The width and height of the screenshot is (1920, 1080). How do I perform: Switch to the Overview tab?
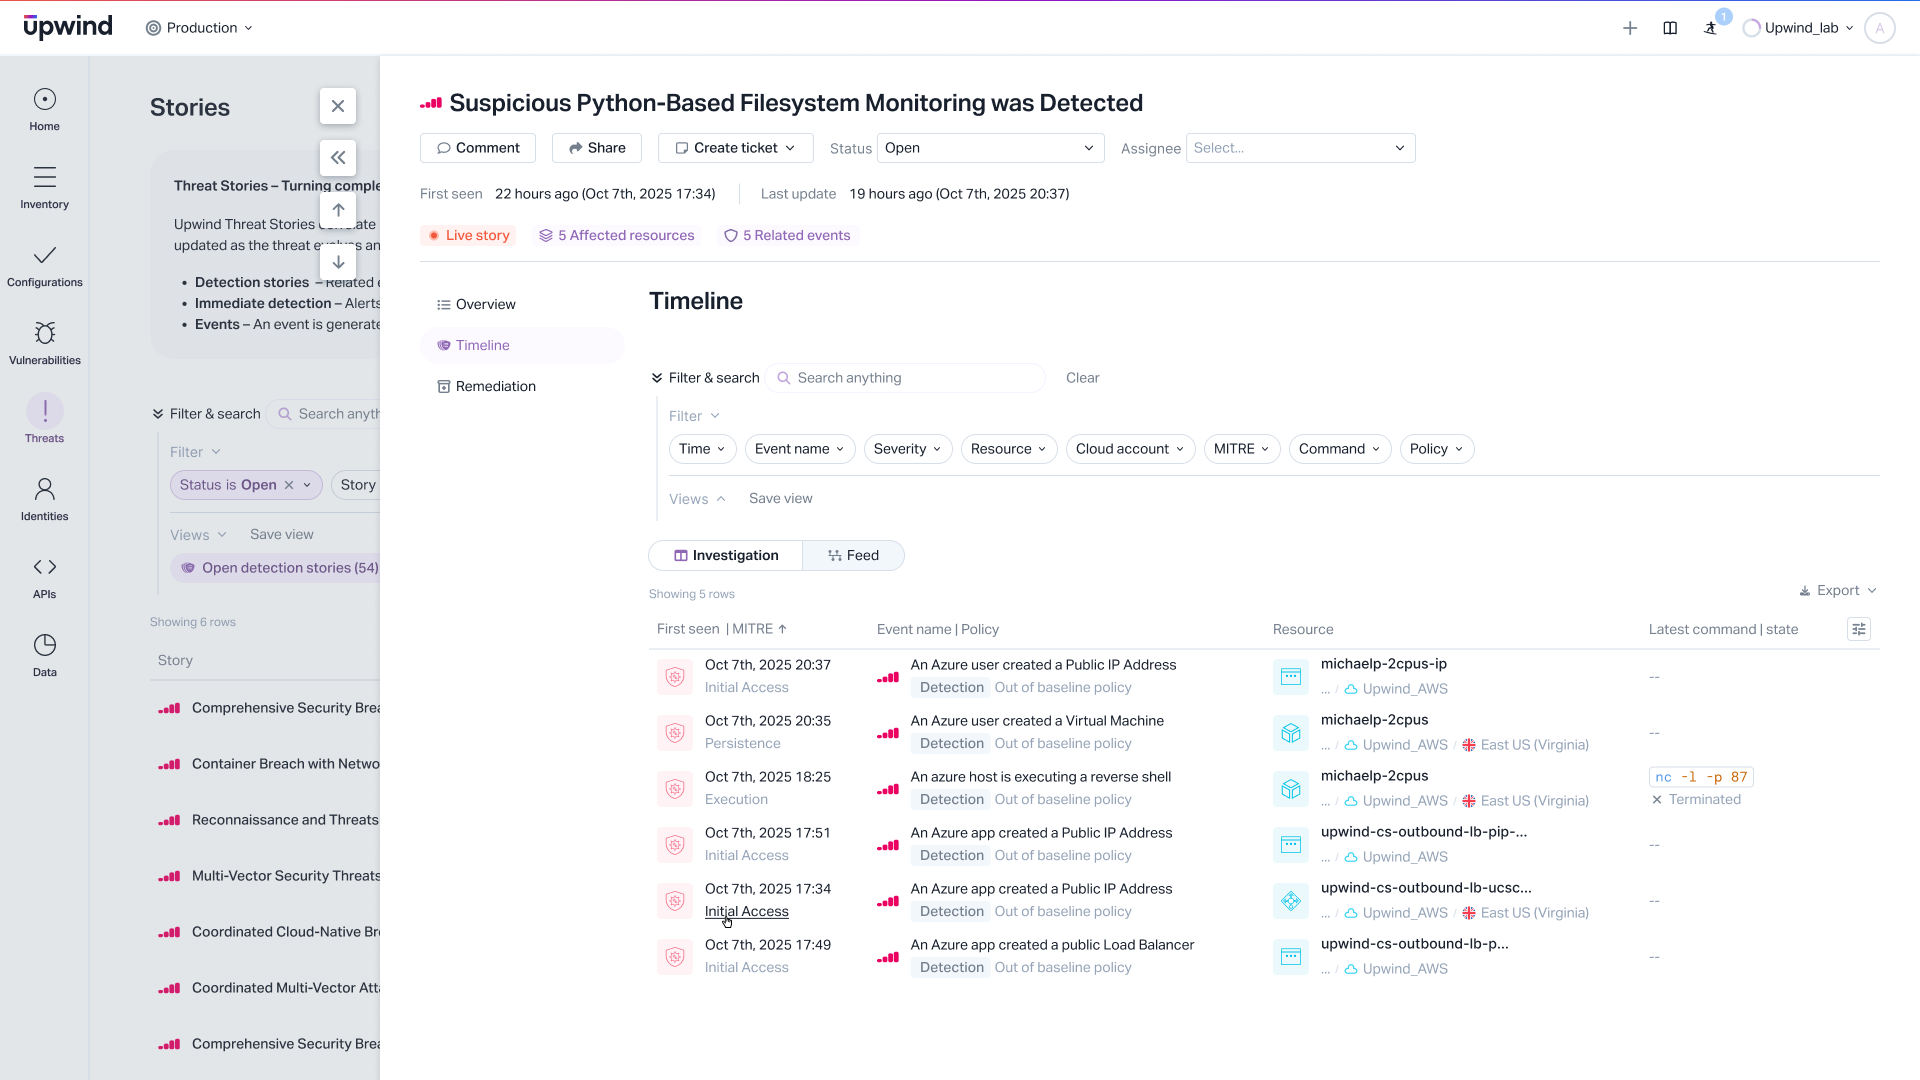(485, 304)
